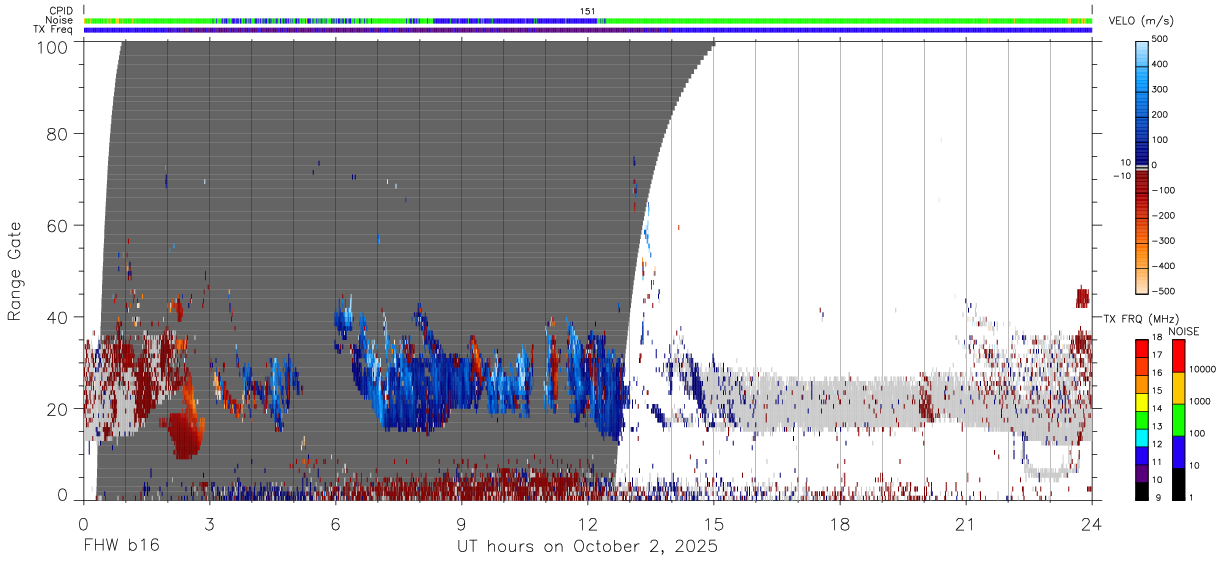
Task: Click the velocity color bar
Action: pyautogui.click(x=1143, y=166)
